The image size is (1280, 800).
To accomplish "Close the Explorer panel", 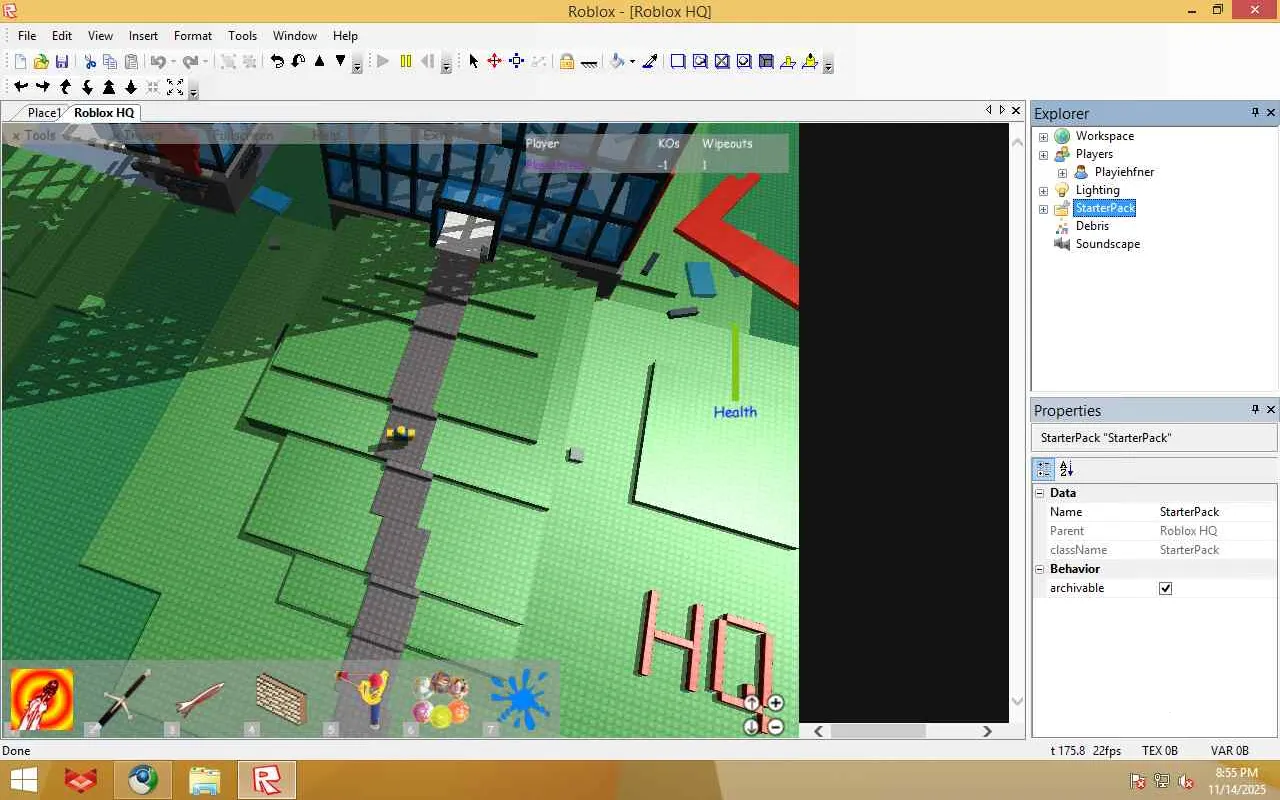I will tap(1271, 113).
